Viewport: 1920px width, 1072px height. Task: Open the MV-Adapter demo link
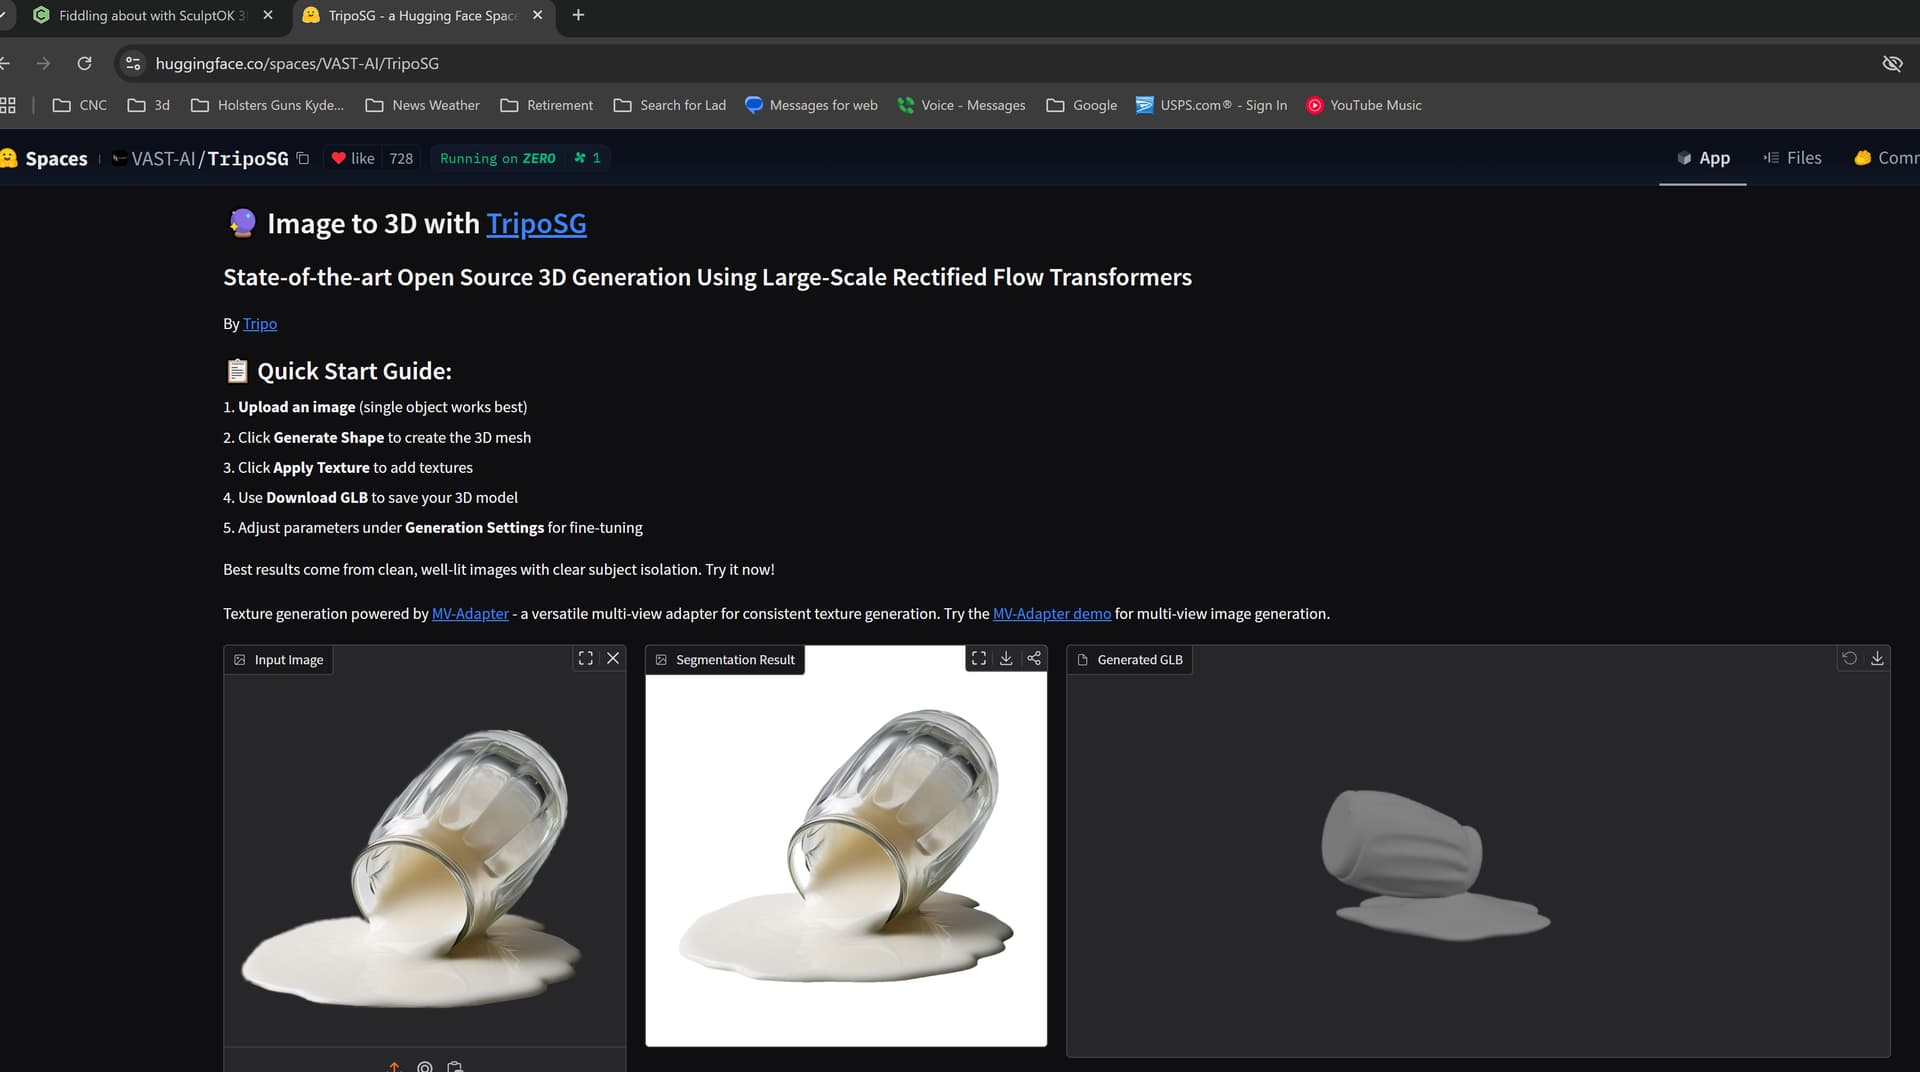[x=1052, y=613]
